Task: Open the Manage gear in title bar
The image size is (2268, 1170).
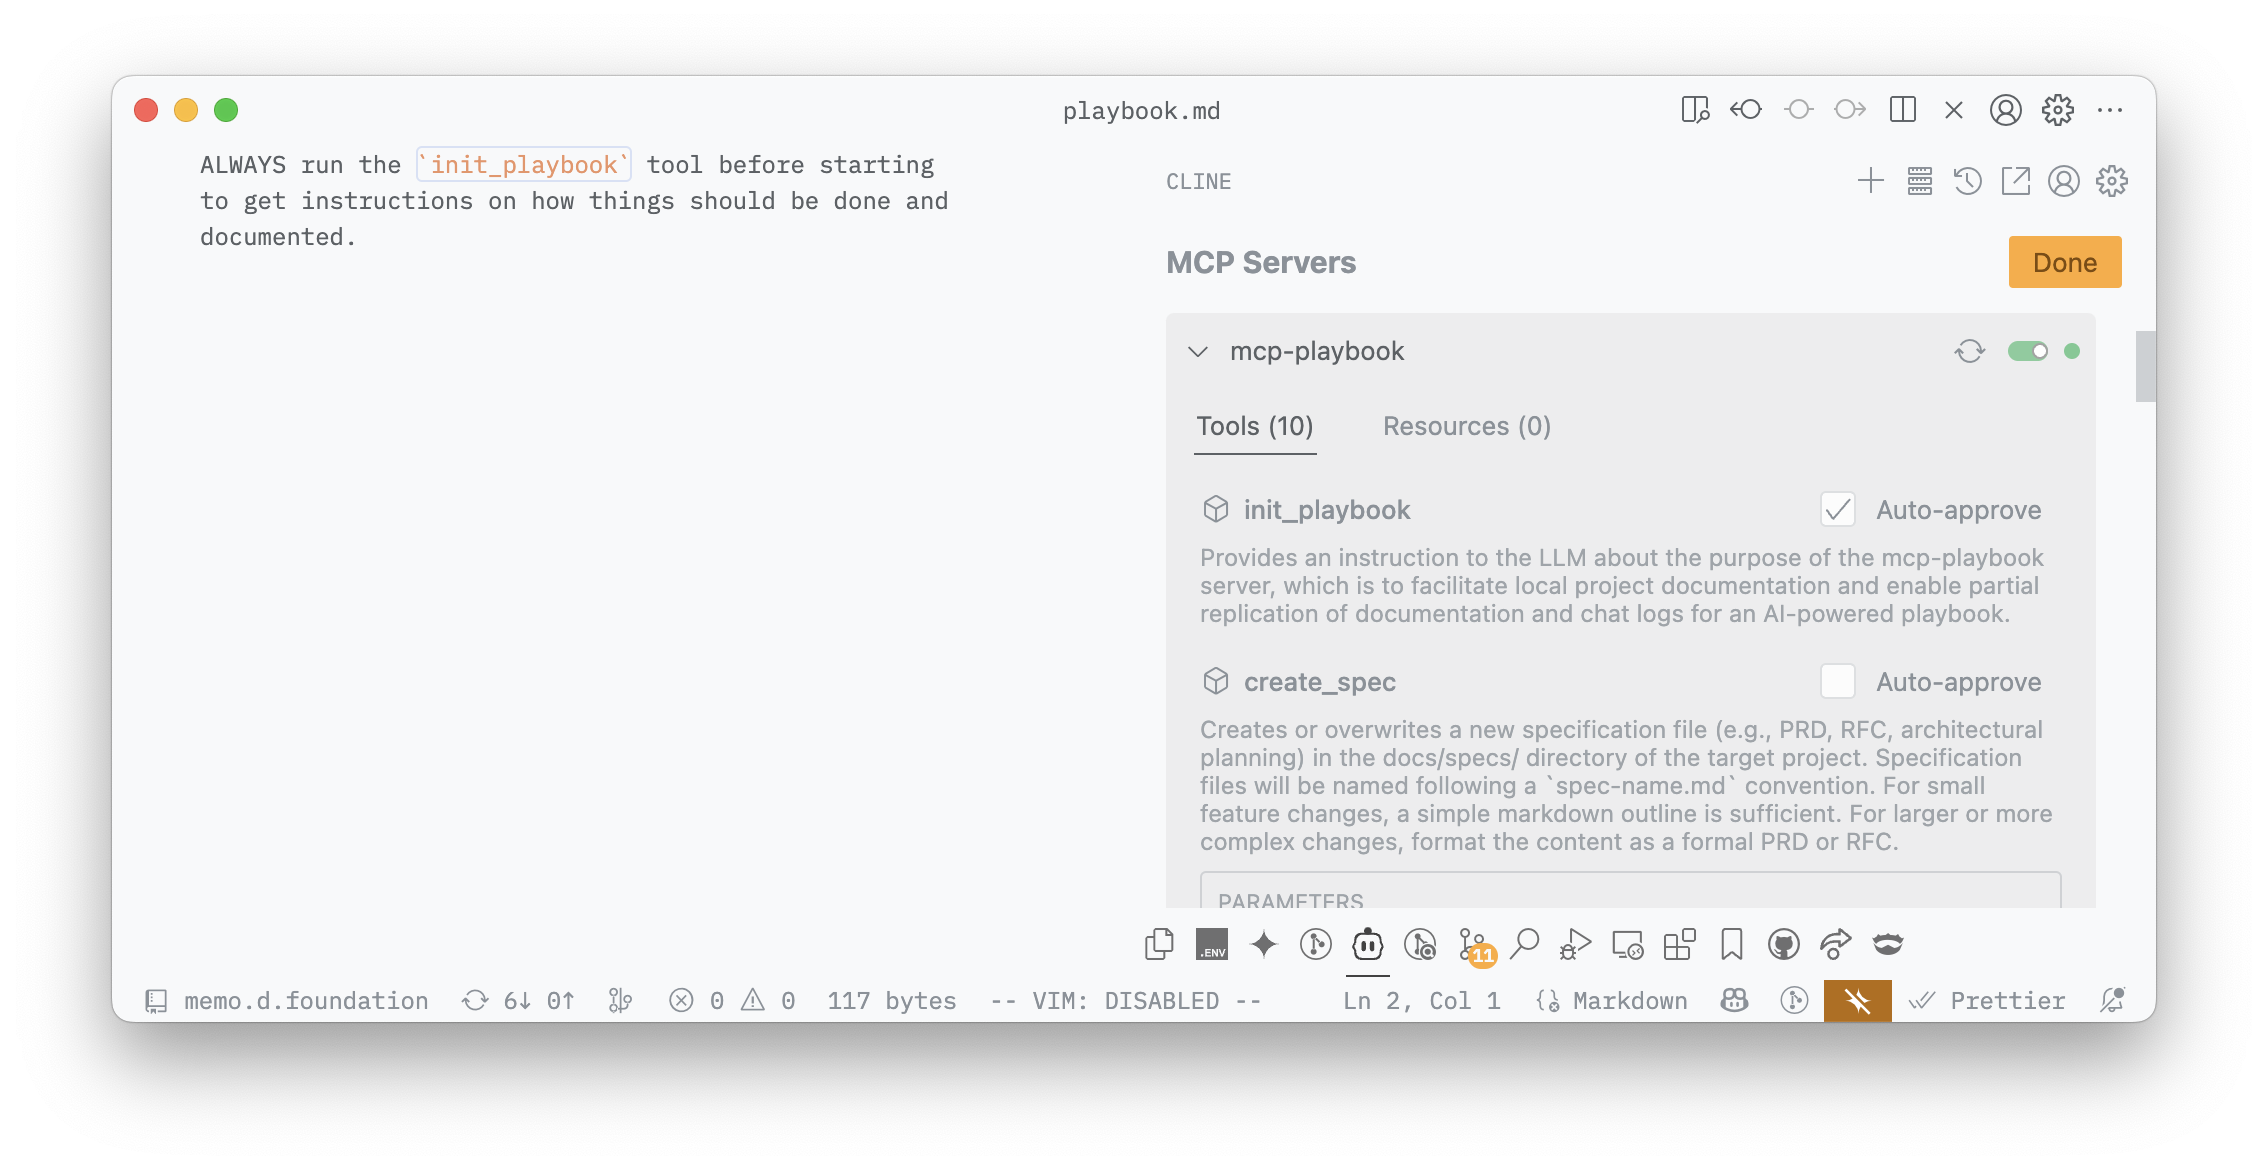Action: pos(2058,110)
